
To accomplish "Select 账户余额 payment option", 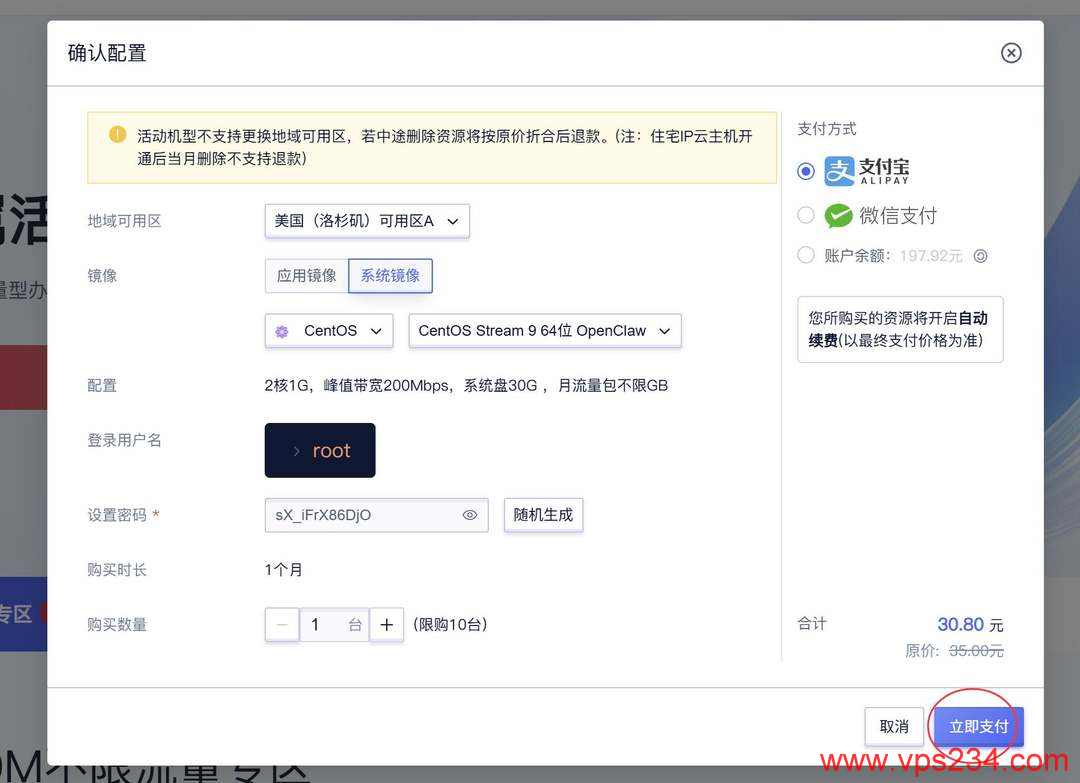I will click(805, 256).
